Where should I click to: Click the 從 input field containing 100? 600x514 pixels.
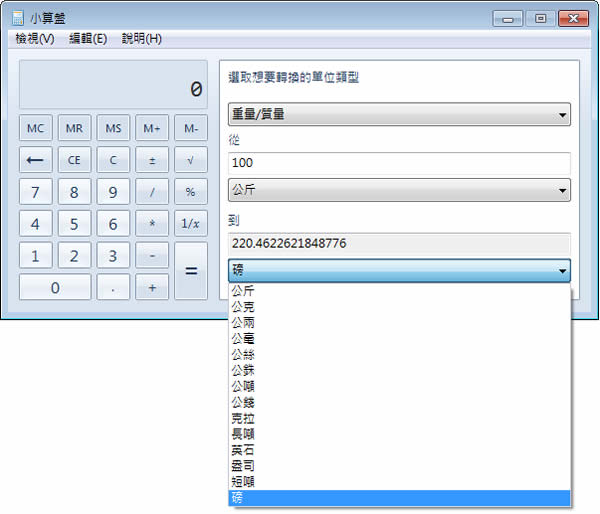399,163
